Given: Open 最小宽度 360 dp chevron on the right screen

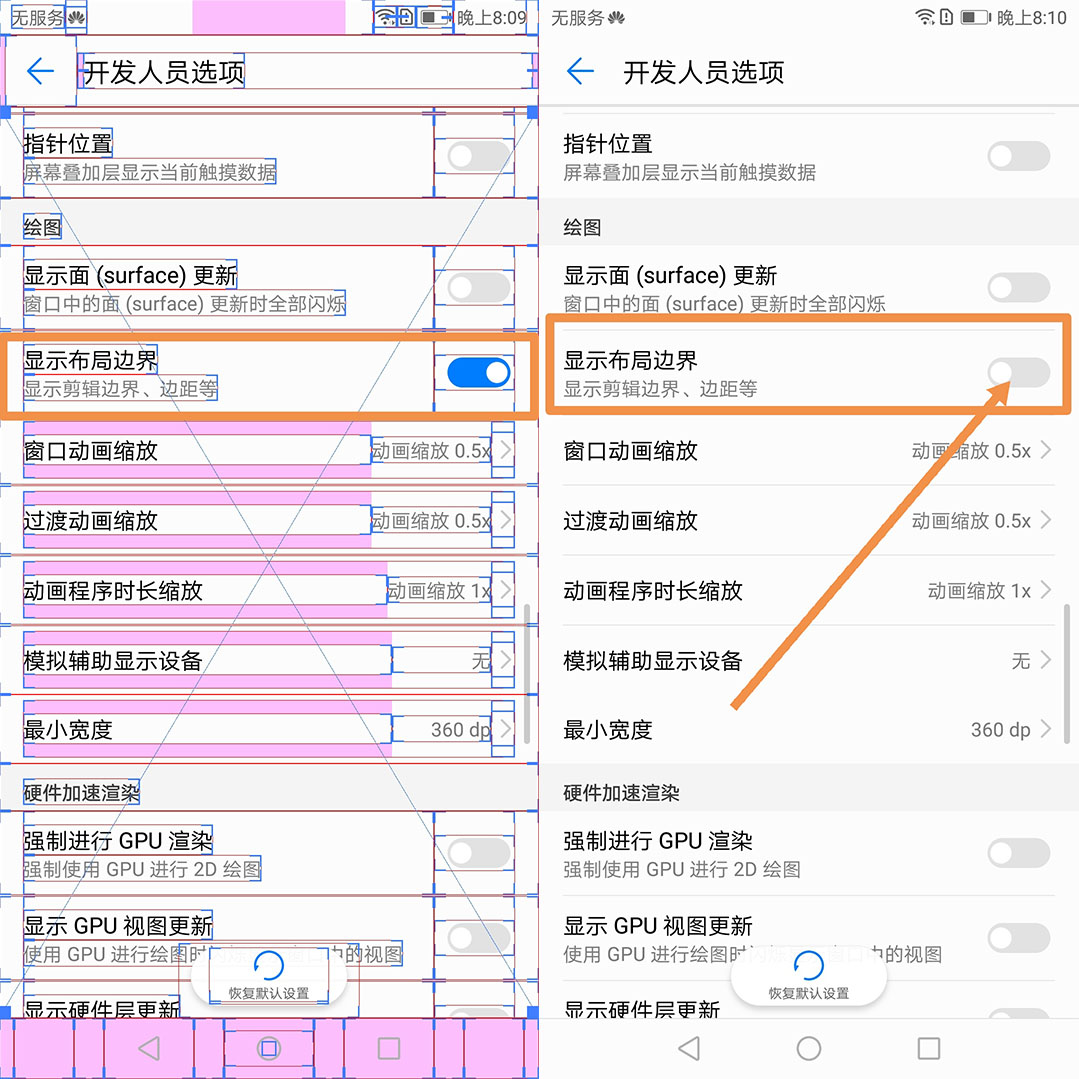Looking at the screenshot, I should click(1046, 729).
